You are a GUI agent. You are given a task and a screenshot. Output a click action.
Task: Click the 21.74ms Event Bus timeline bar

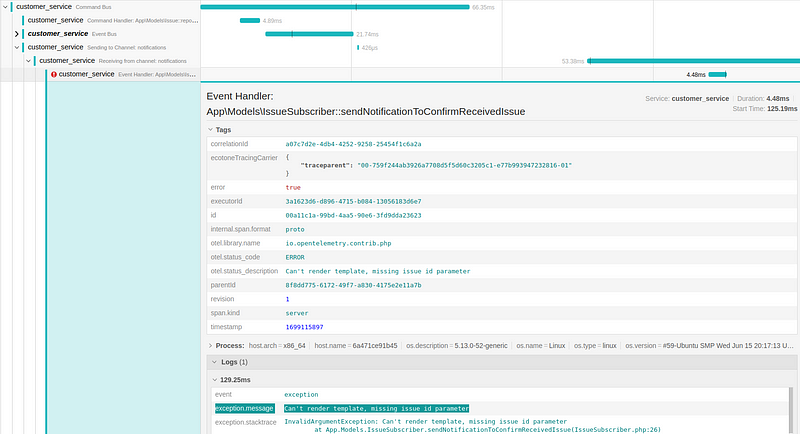pyautogui.click(x=309, y=34)
